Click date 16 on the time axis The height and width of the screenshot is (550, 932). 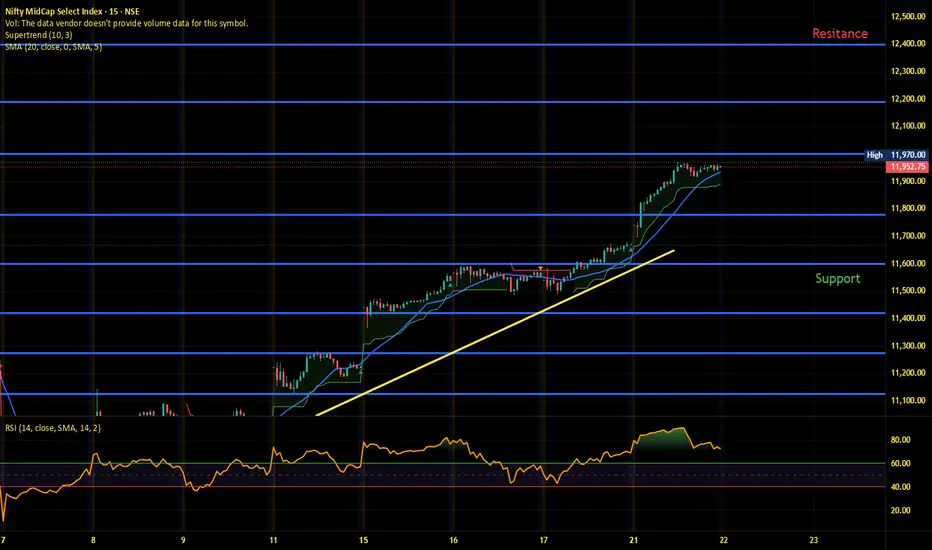(454, 540)
